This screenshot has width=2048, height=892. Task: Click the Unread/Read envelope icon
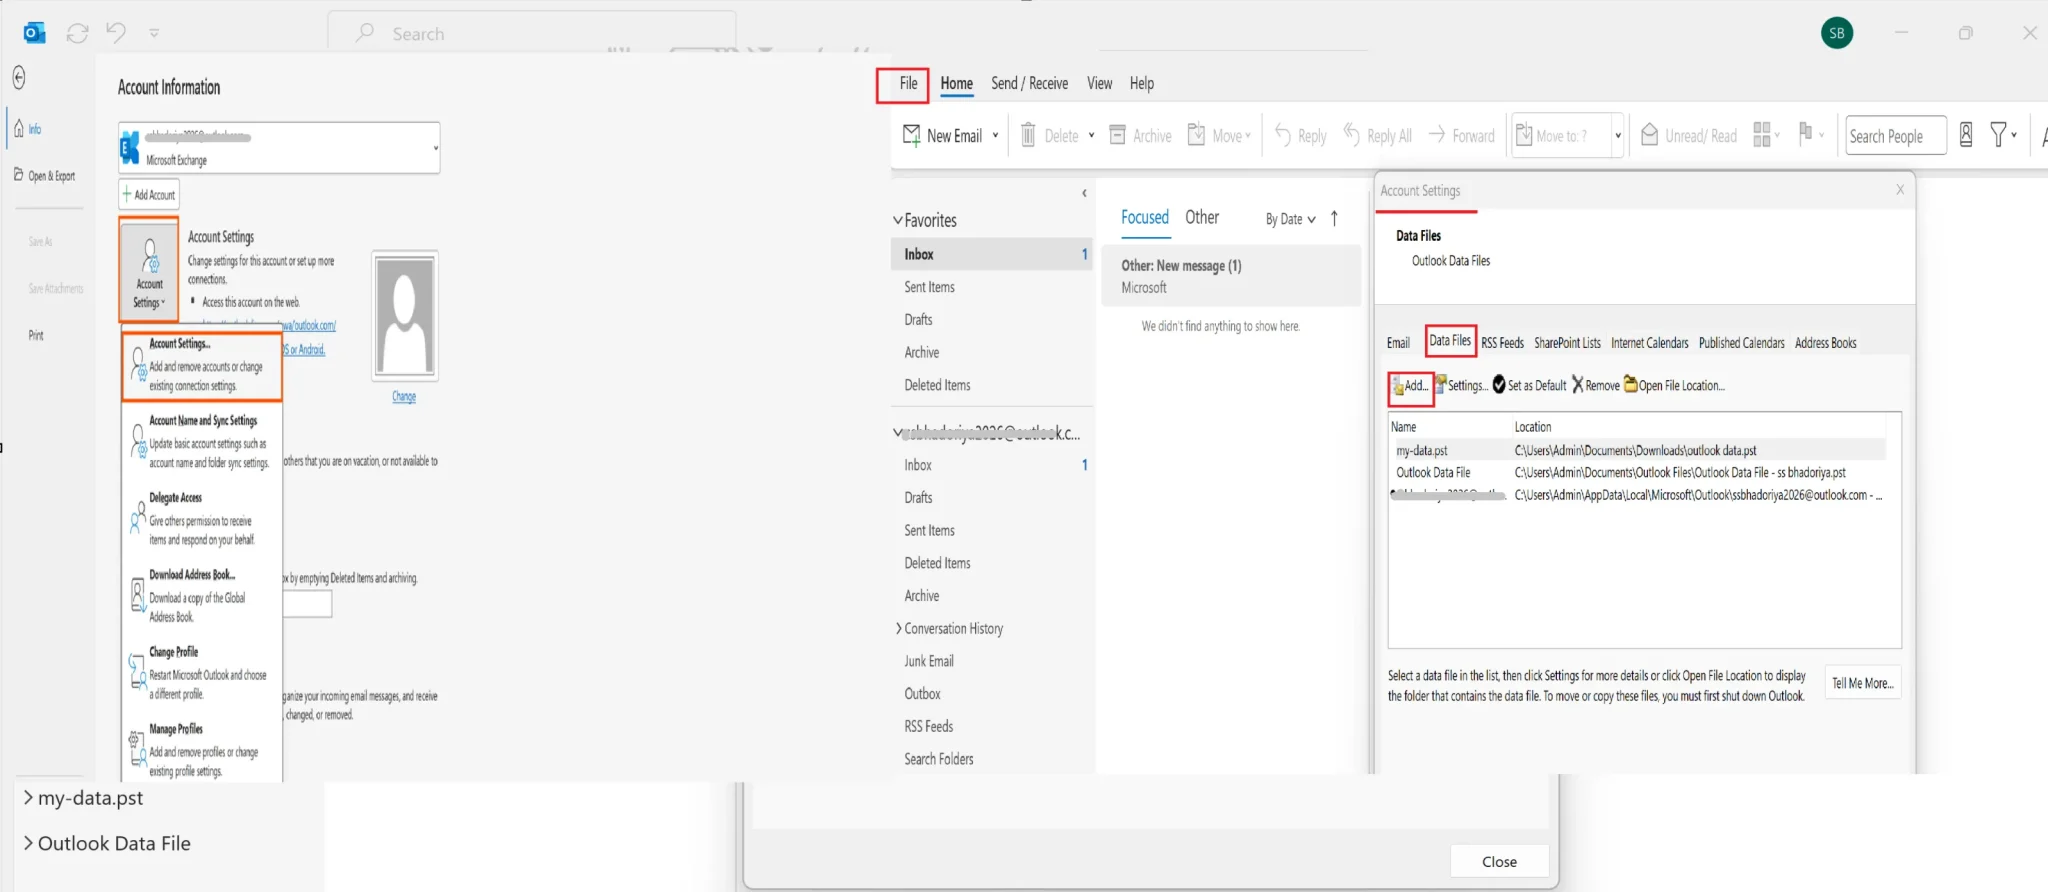(1650, 134)
